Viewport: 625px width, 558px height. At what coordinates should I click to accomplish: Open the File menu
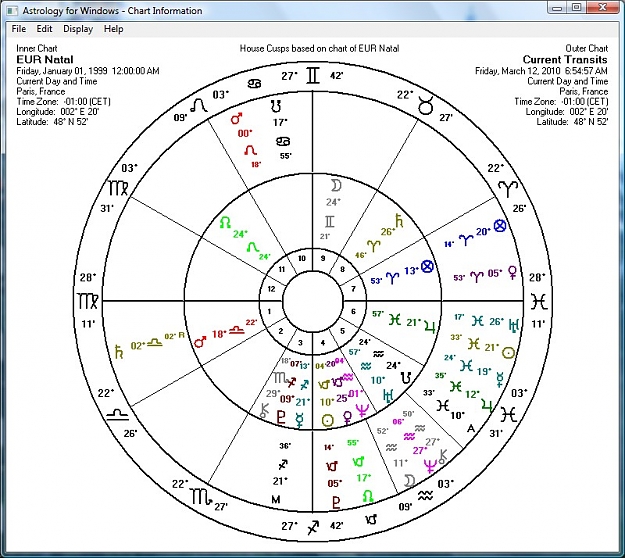(x=19, y=29)
